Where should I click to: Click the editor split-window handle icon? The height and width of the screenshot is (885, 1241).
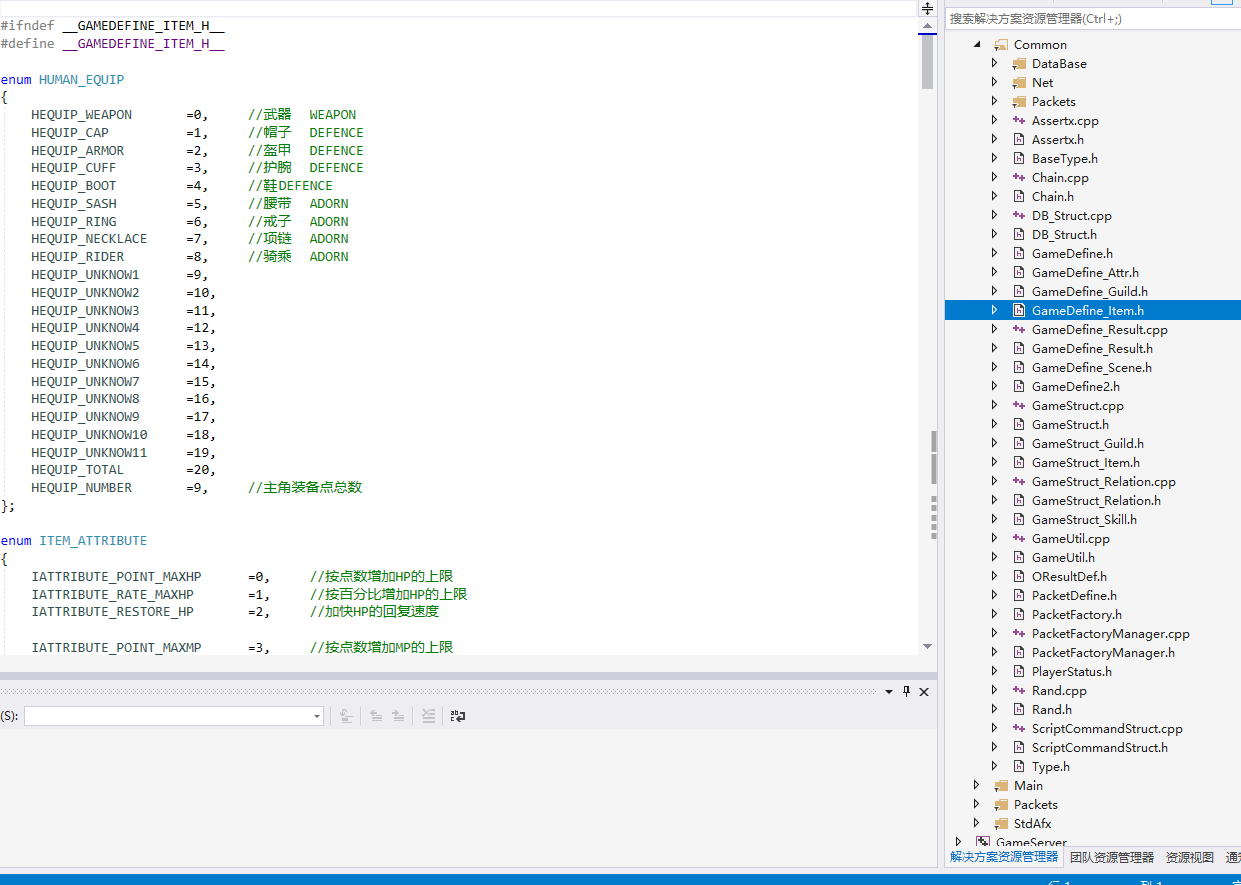(927, 8)
